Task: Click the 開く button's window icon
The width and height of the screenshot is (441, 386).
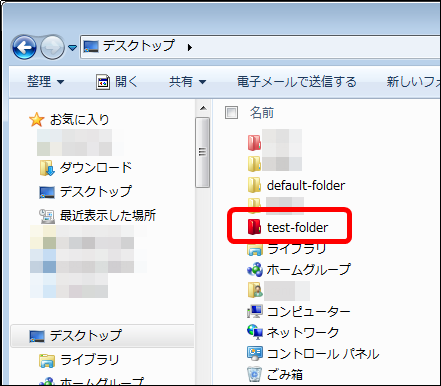Action: (103, 82)
